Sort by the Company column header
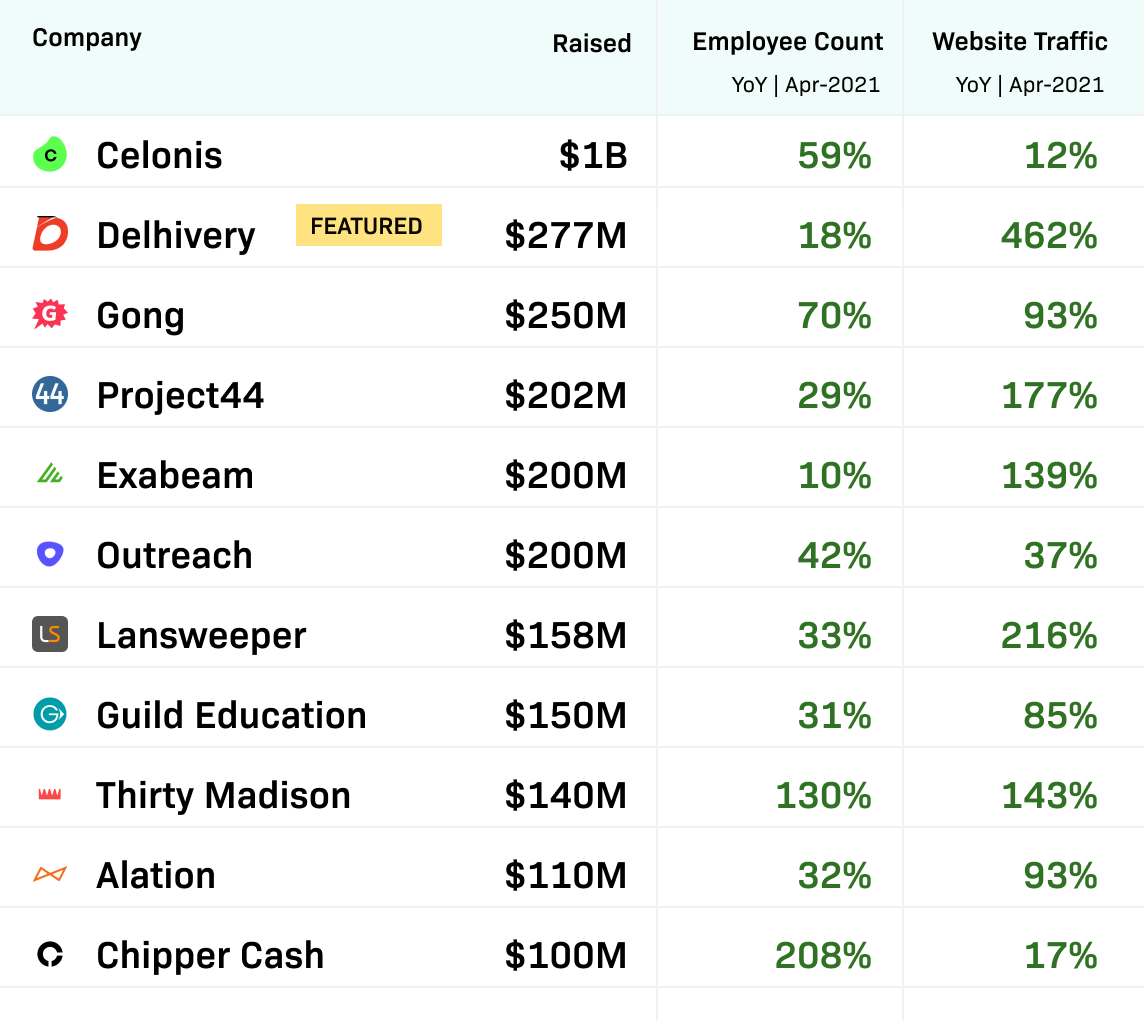 87,38
